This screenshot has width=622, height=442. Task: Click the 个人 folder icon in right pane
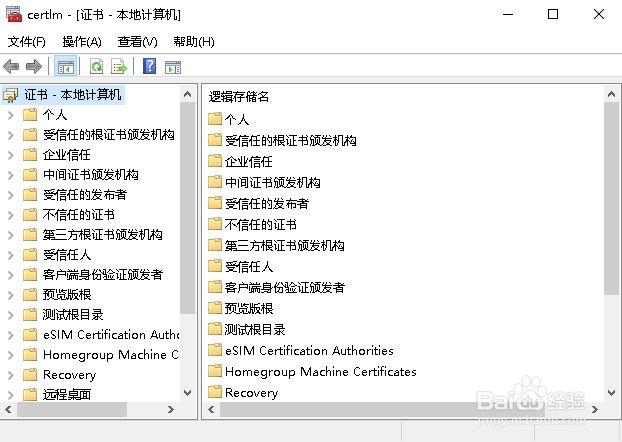pyautogui.click(x=215, y=119)
